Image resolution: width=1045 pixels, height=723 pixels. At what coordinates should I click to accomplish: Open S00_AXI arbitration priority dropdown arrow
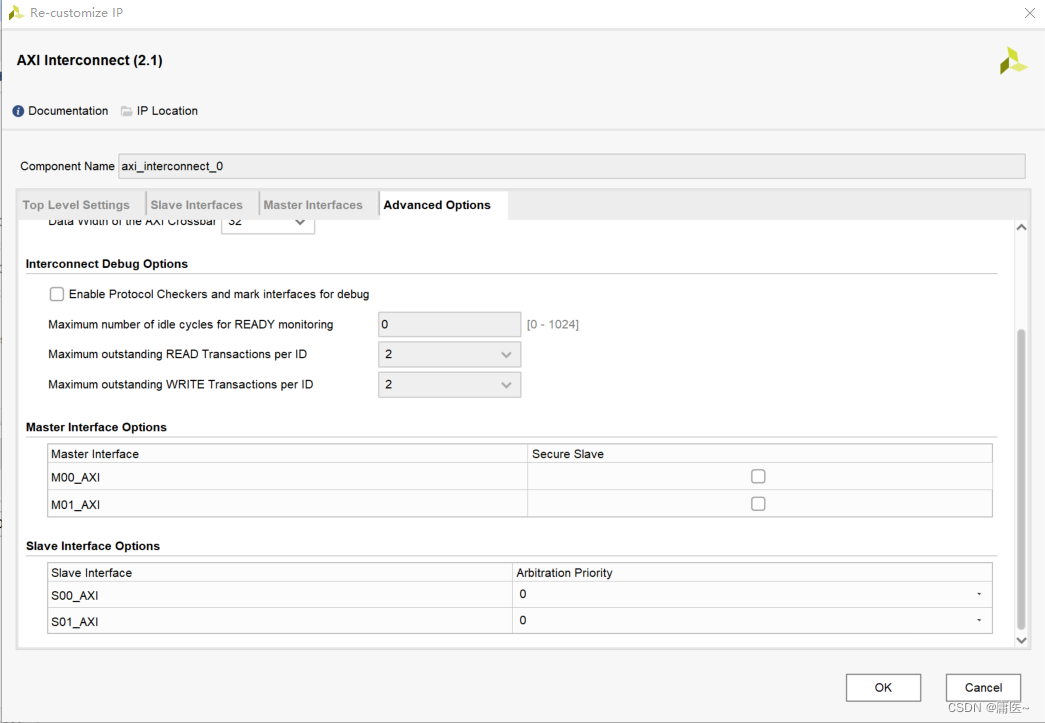tap(979, 595)
